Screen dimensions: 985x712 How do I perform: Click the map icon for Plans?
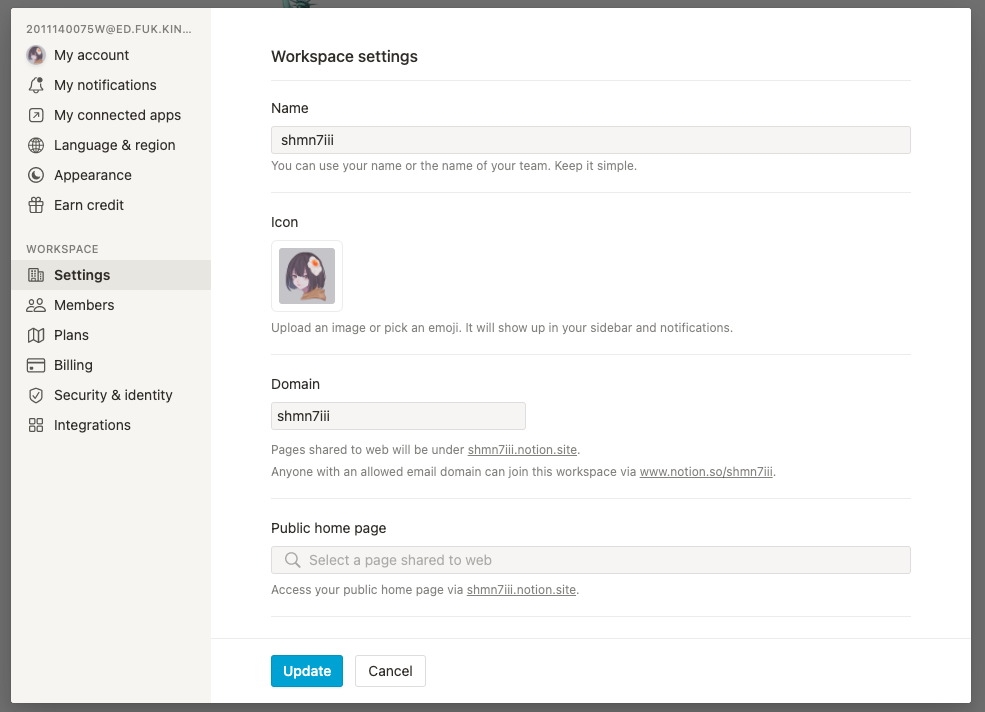36,335
